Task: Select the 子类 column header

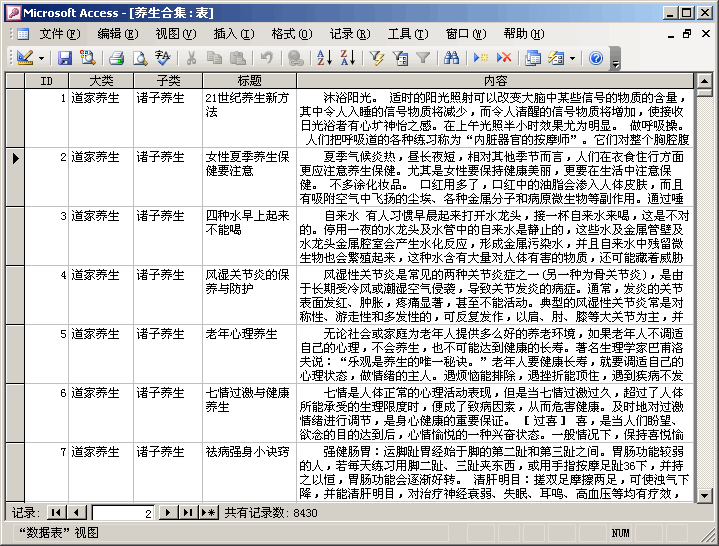Action: 168,81
